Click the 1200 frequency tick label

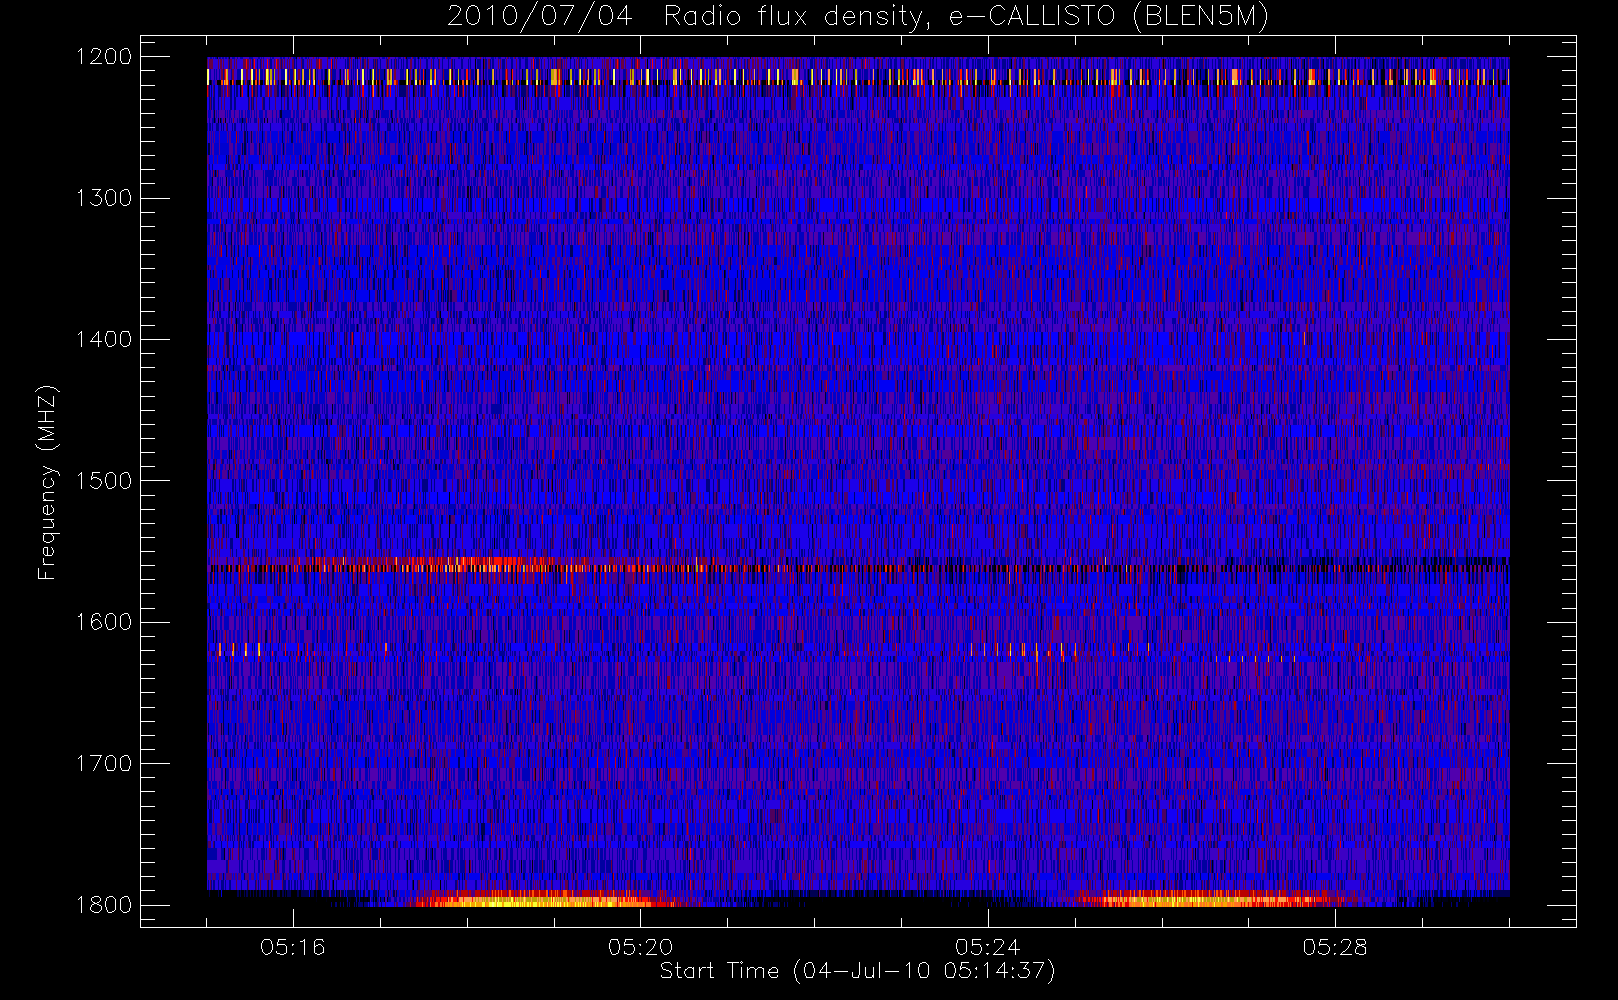click(x=104, y=57)
